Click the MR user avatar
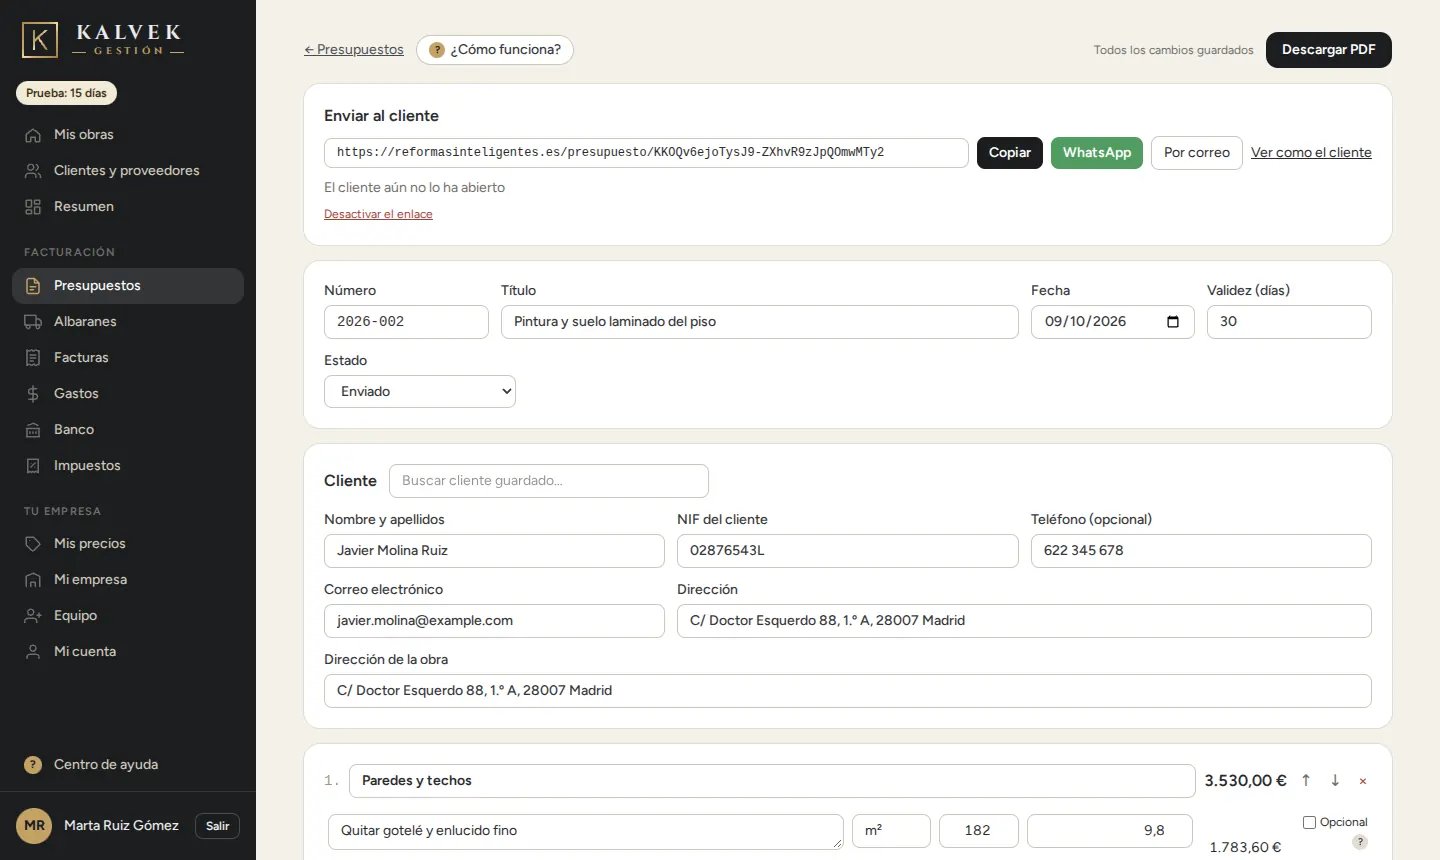 tap(34, 826)
